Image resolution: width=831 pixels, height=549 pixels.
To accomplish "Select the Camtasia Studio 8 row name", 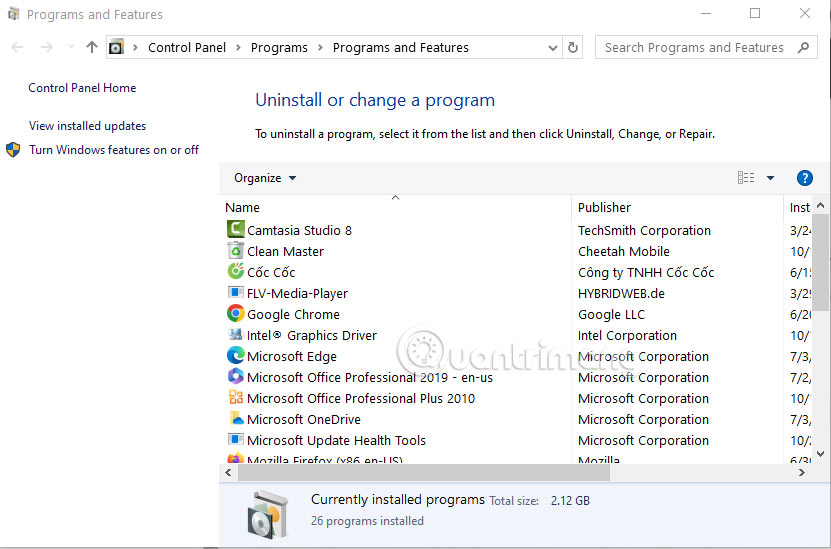I will [x=299, y=231].
